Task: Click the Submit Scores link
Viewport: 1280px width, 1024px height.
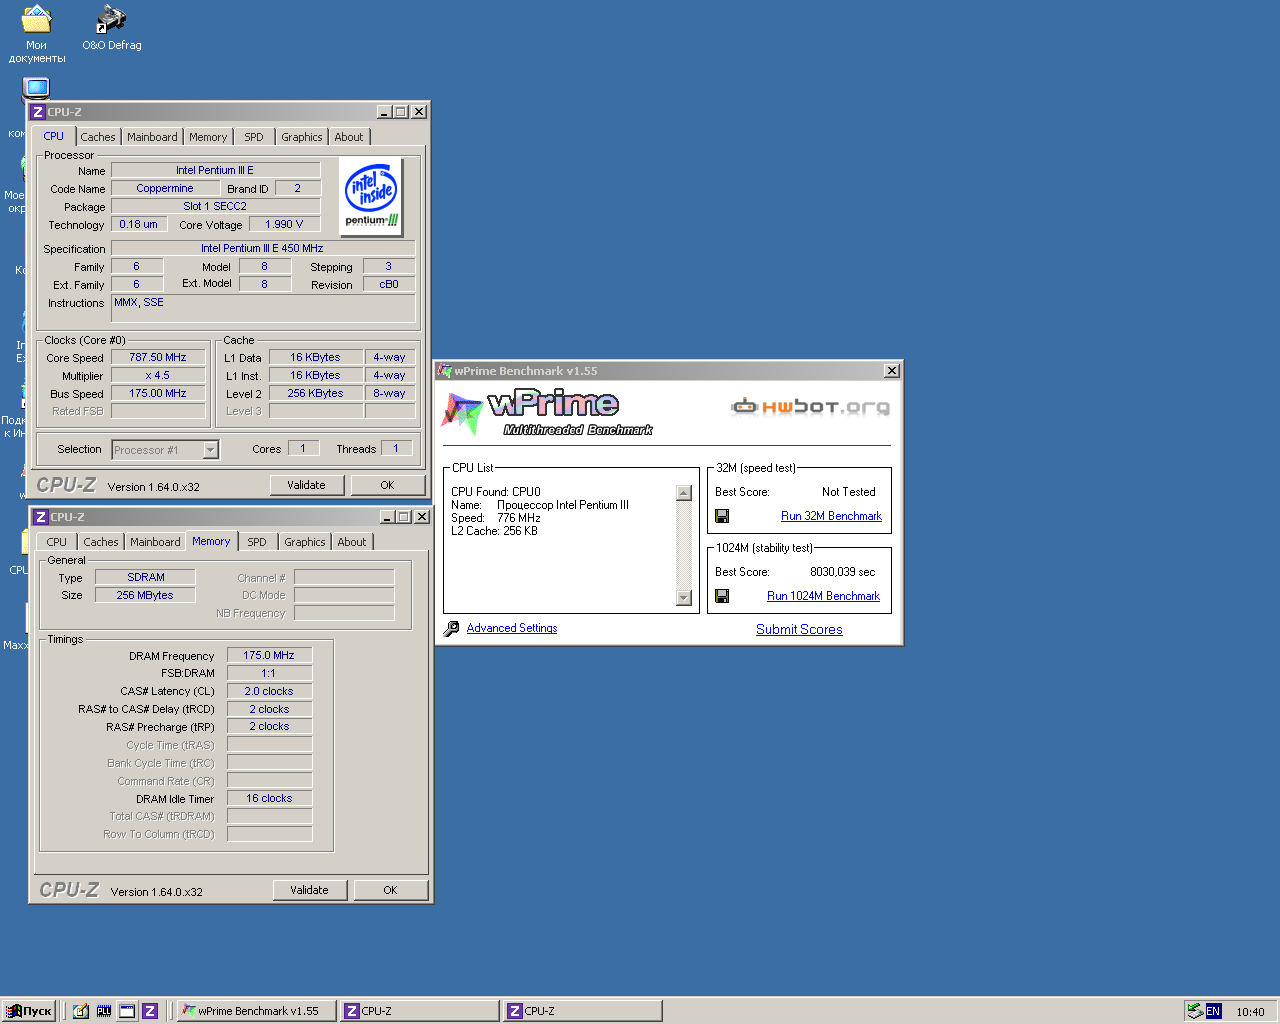Action: [799, 629]
